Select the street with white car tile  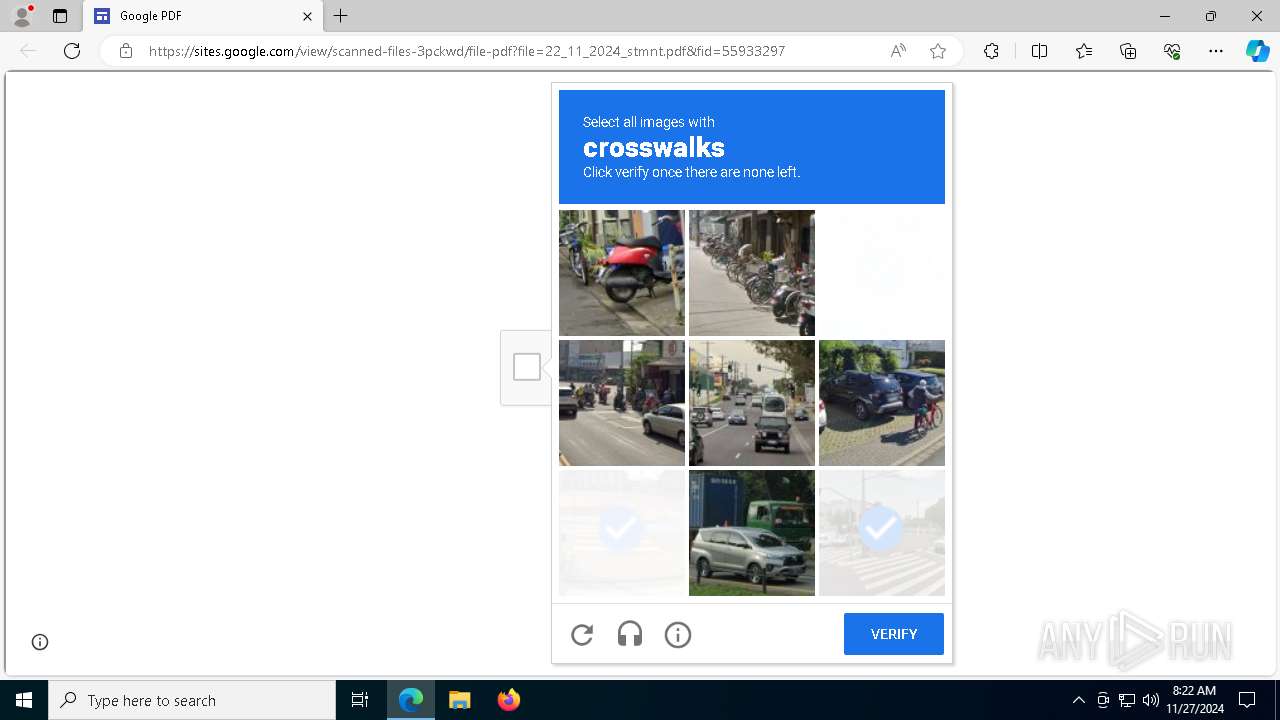click(x=622, y=403)
